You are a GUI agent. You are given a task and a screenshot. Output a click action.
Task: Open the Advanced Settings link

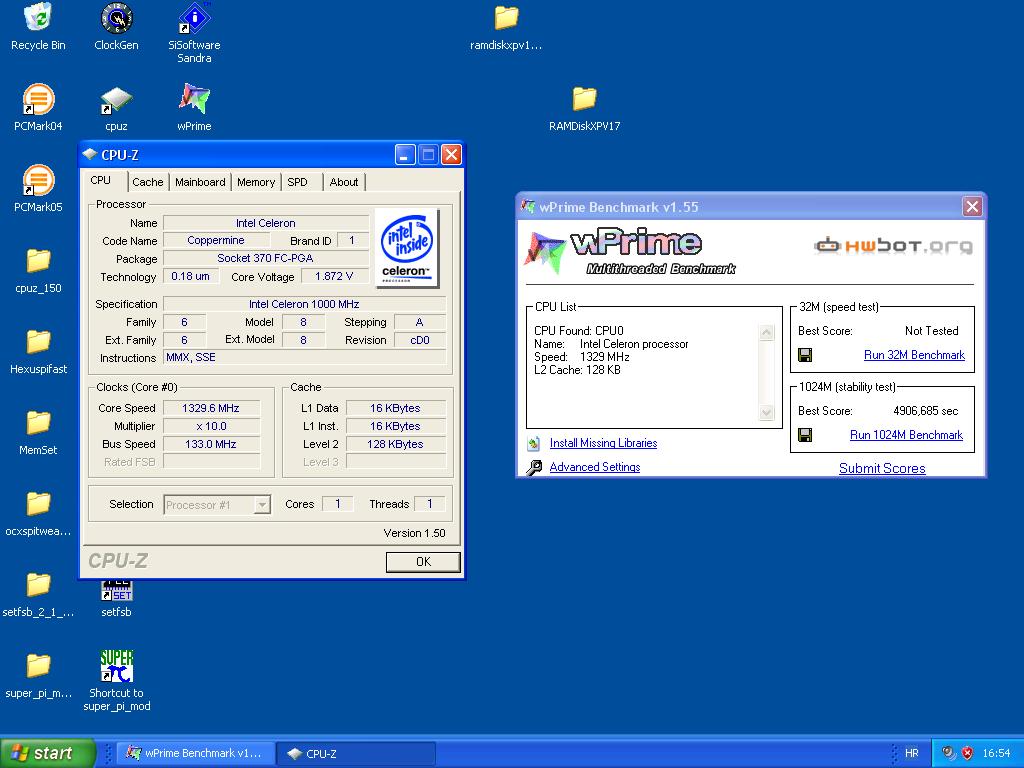595,467
